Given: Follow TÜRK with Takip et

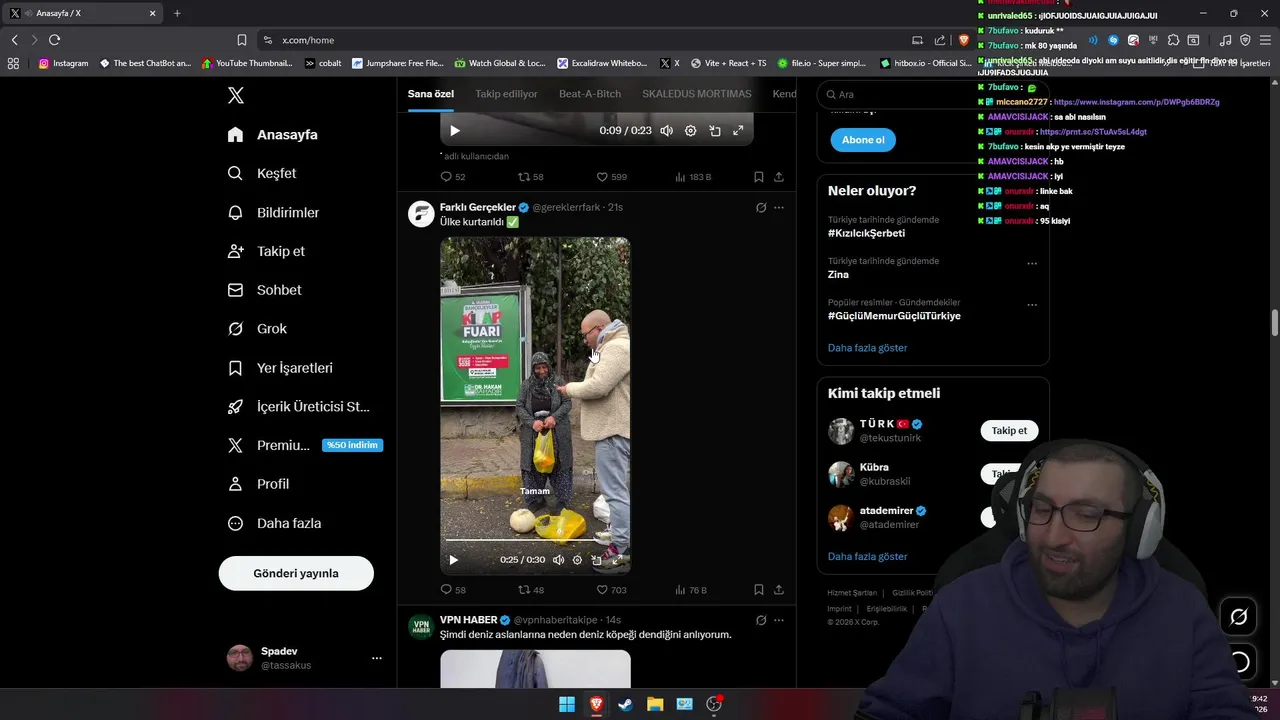Looking at the screenshot, I should [1009, 431].
